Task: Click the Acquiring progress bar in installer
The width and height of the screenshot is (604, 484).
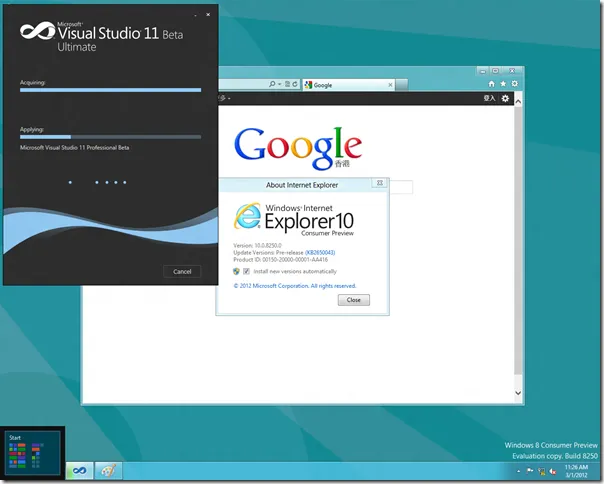Action: coord(111,90)
